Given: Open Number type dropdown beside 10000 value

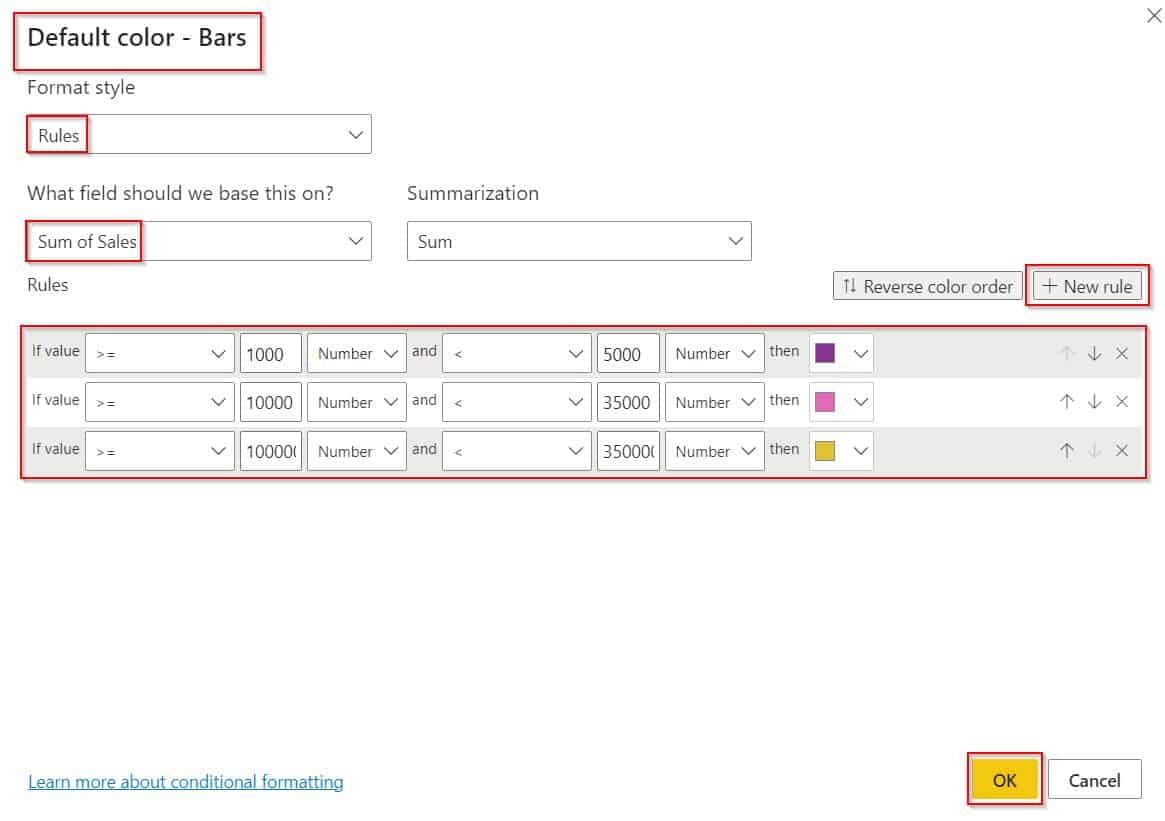Looking at the screenshot, I should coord(357,402).
